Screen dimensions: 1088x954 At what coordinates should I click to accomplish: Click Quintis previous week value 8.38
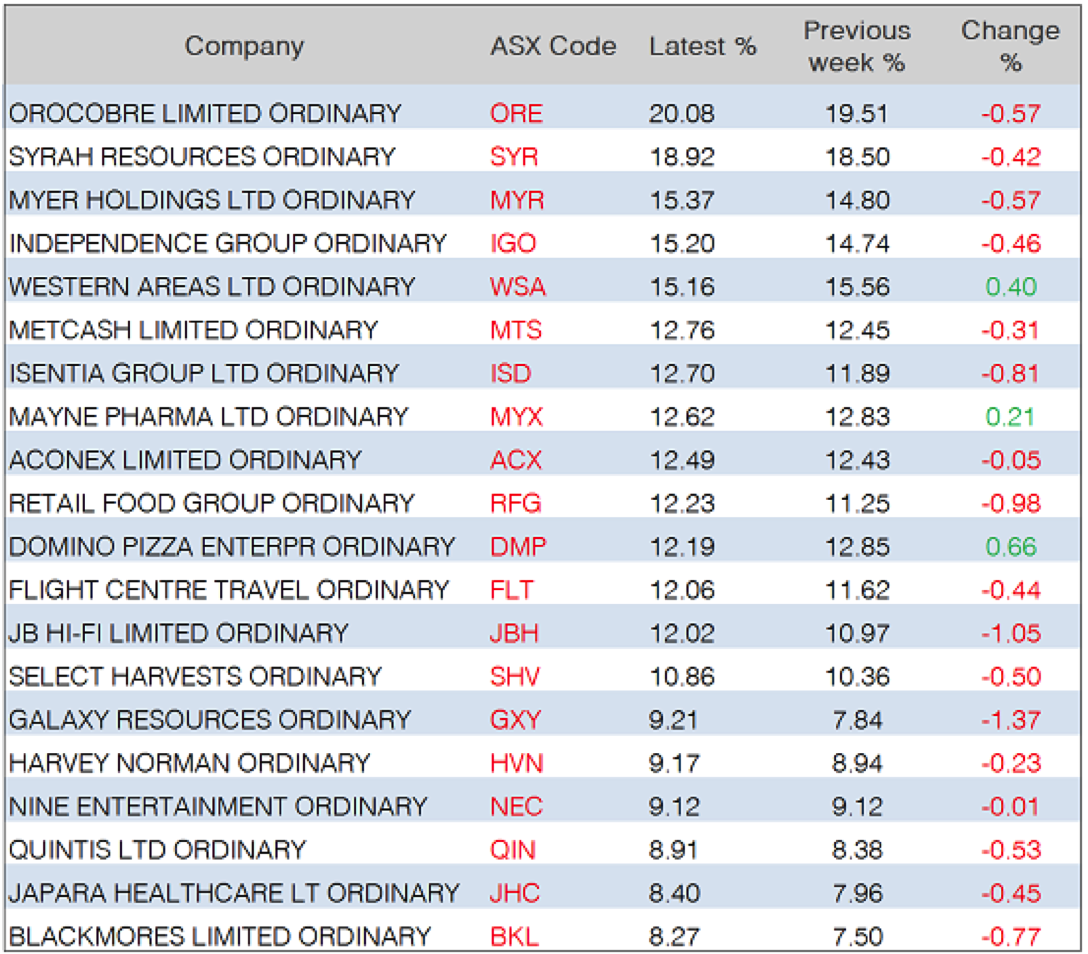pos(857,850)
